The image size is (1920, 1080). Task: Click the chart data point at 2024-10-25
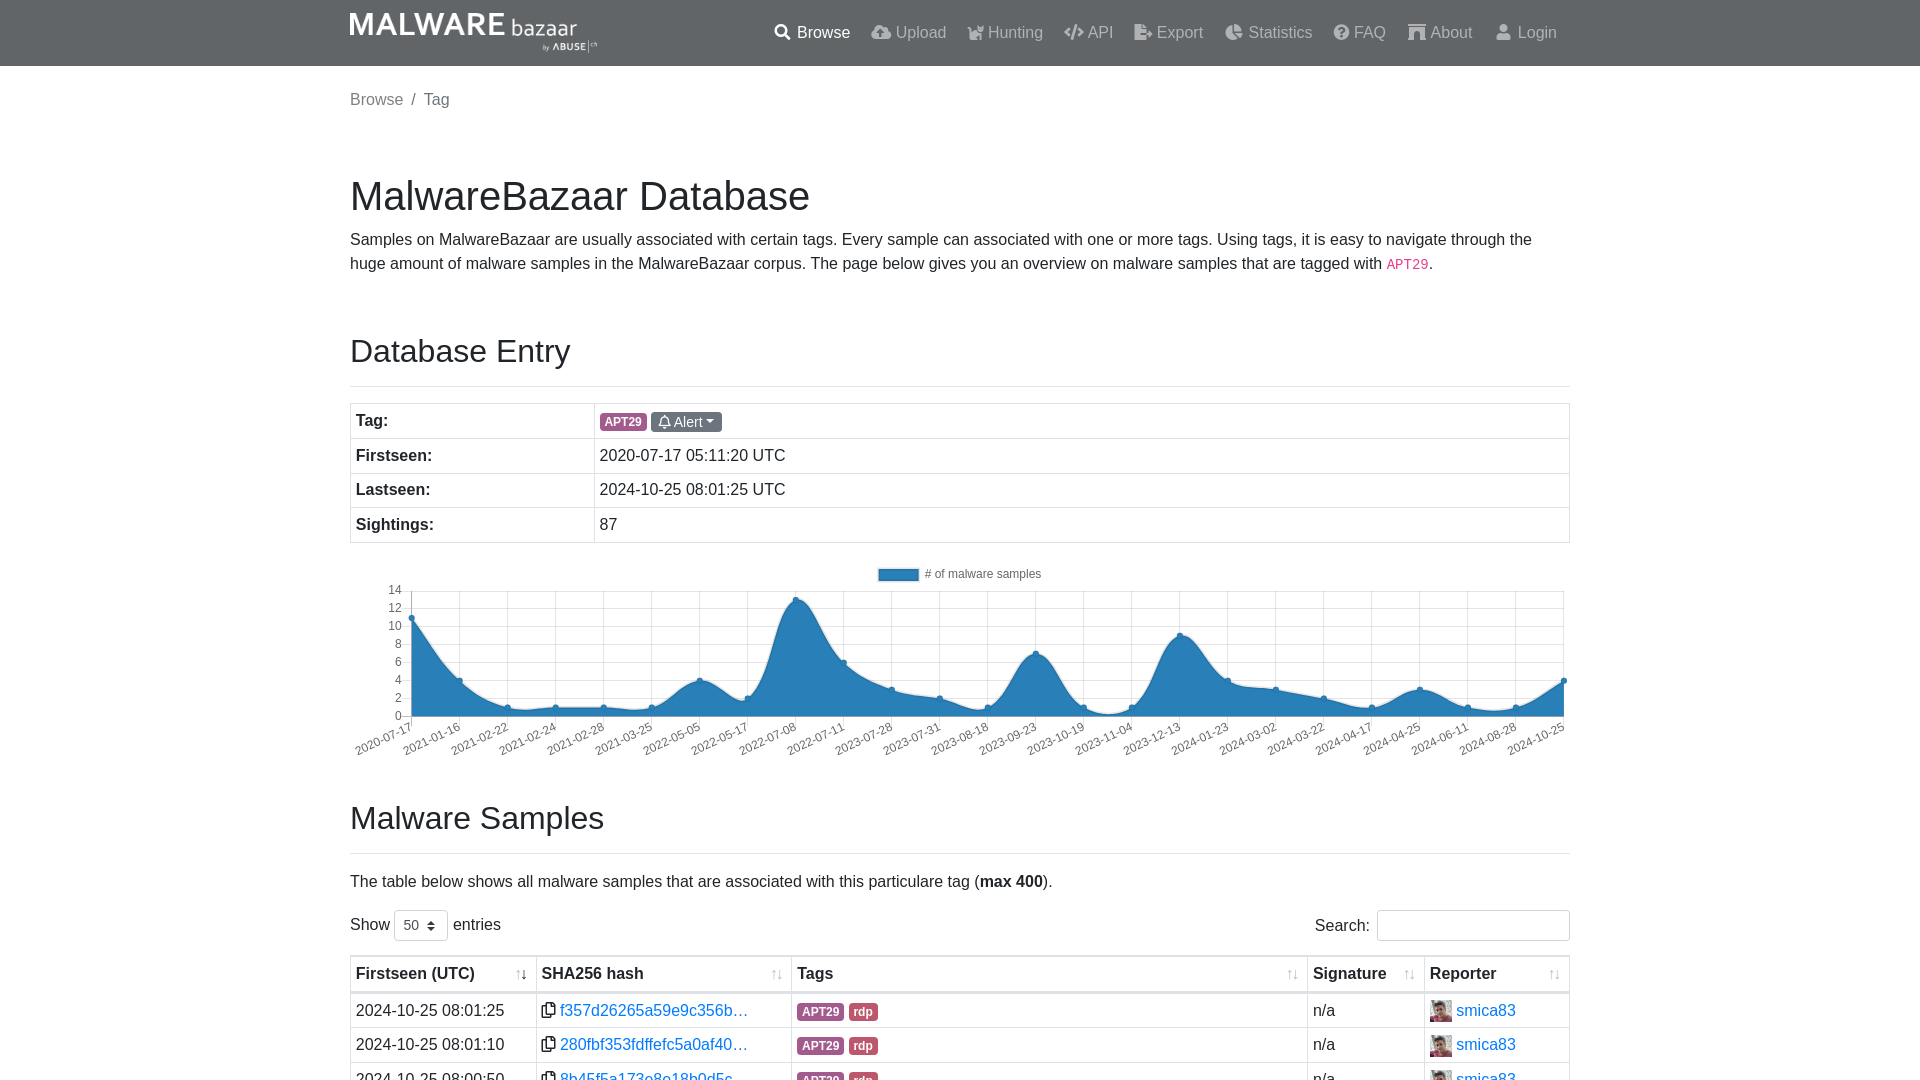[x=1563, y=681]
